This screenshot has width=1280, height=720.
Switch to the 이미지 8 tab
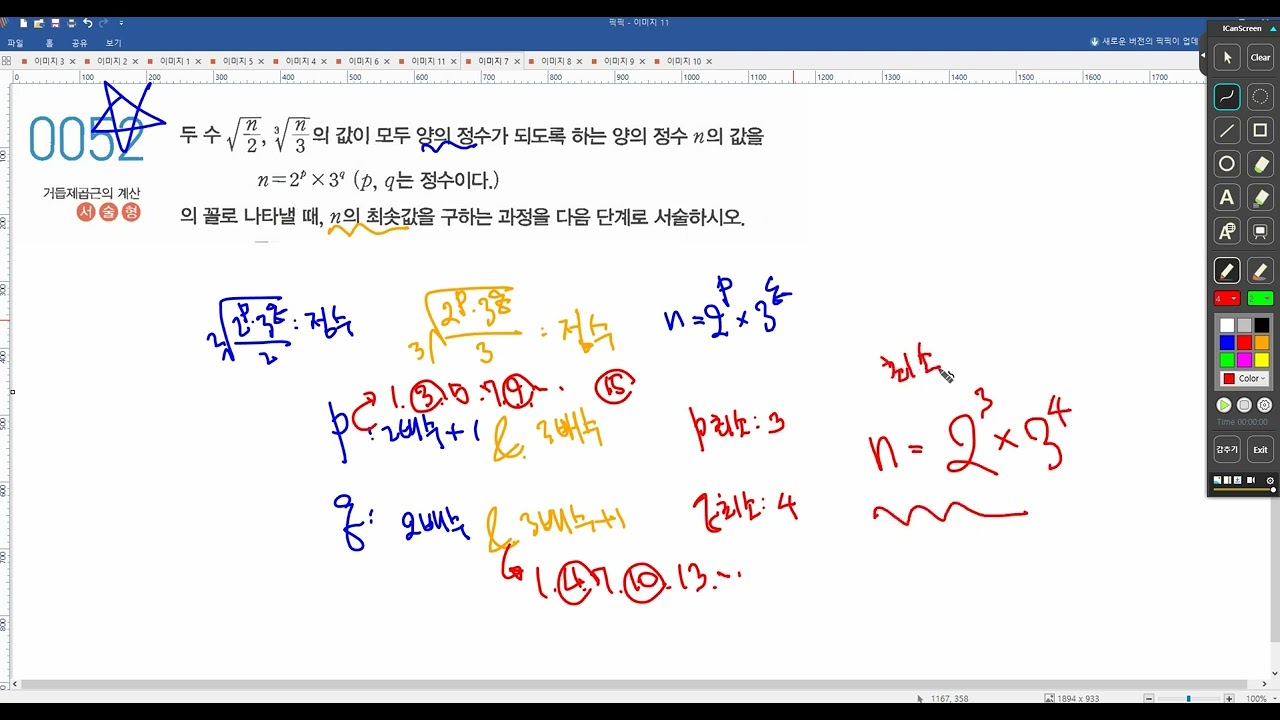point(555,61)
